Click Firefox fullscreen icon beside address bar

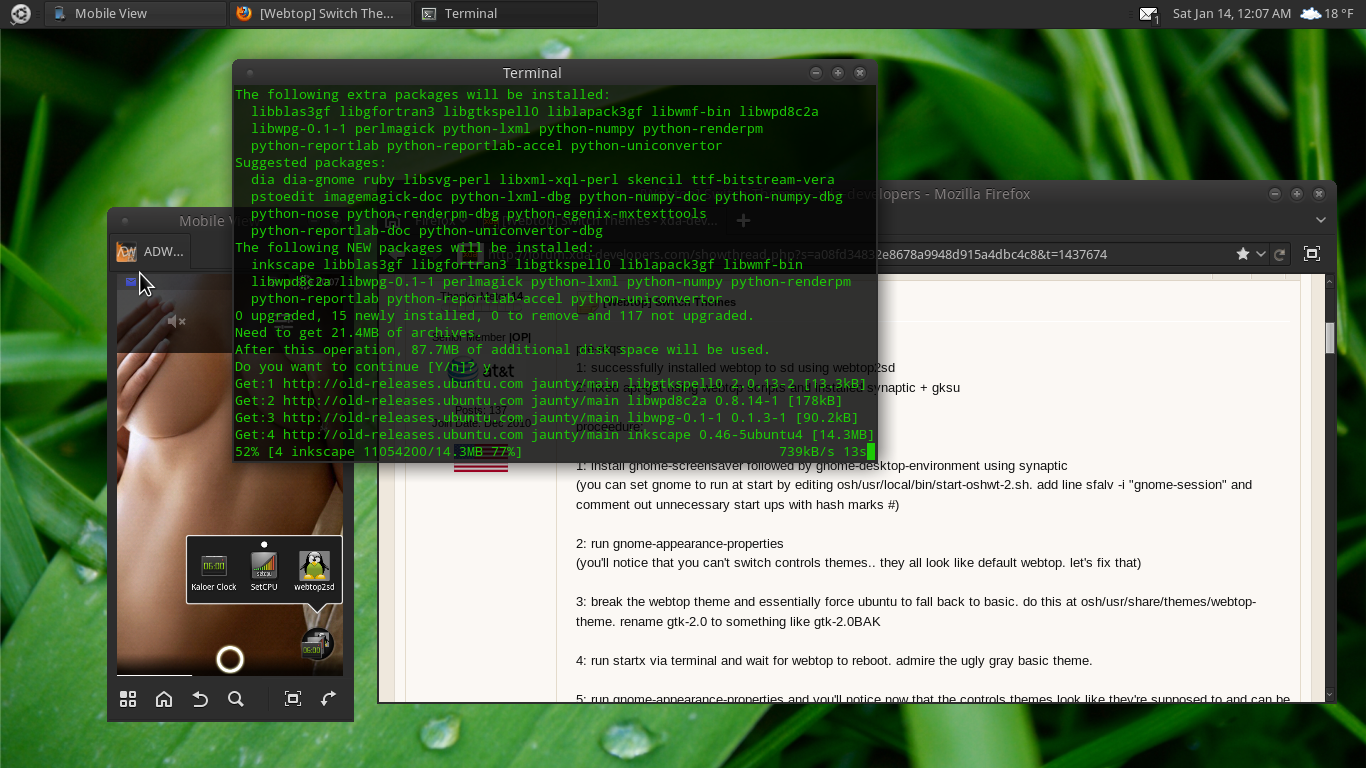pyautogui.click(x=1312, y=254)
